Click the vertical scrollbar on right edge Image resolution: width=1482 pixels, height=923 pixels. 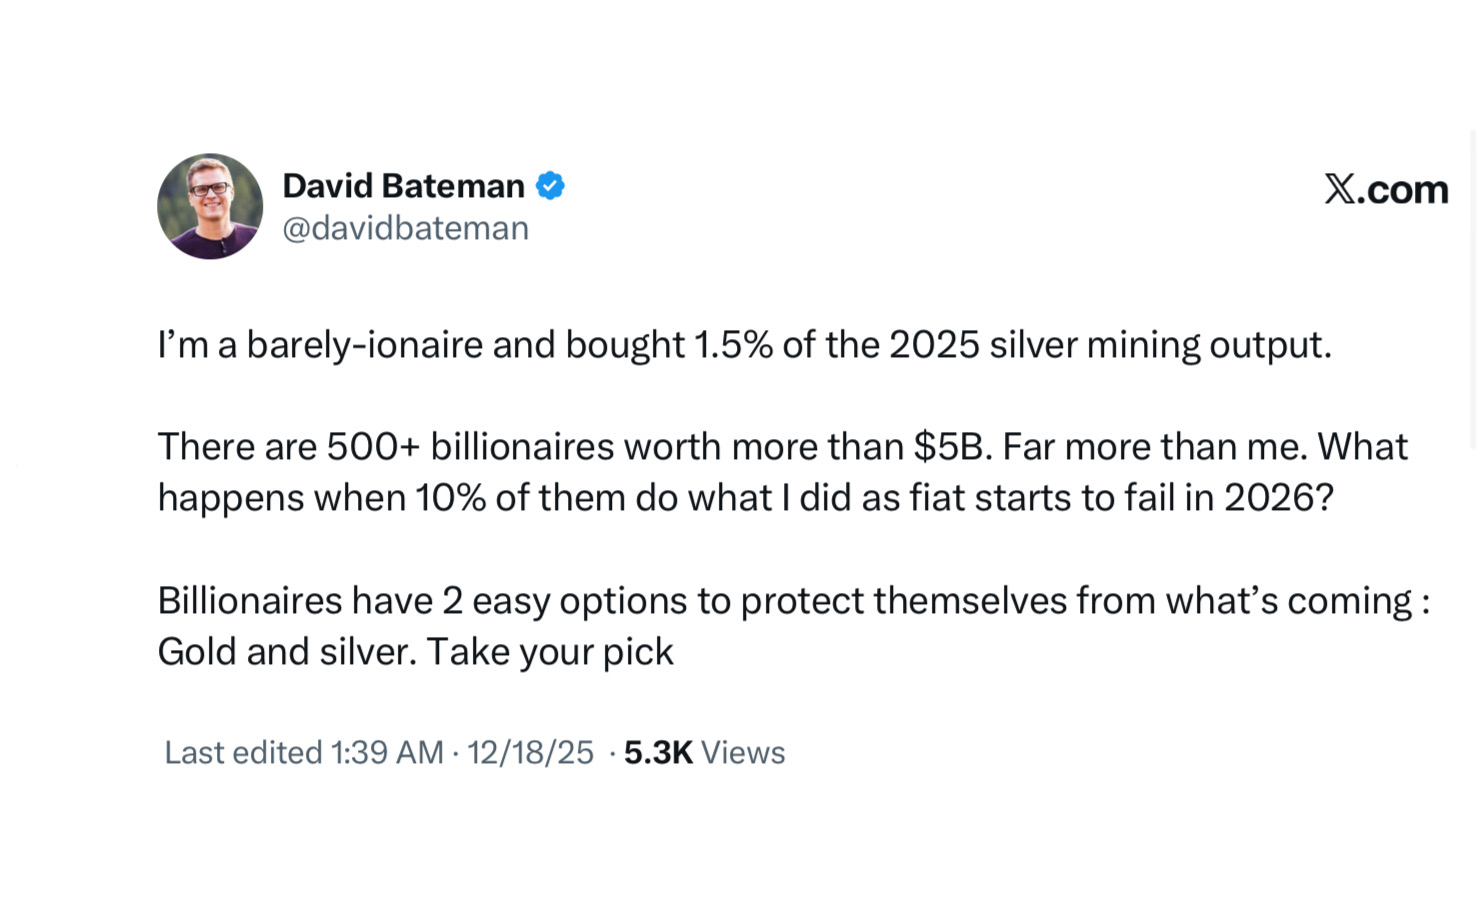click(x=1474, y=290)
